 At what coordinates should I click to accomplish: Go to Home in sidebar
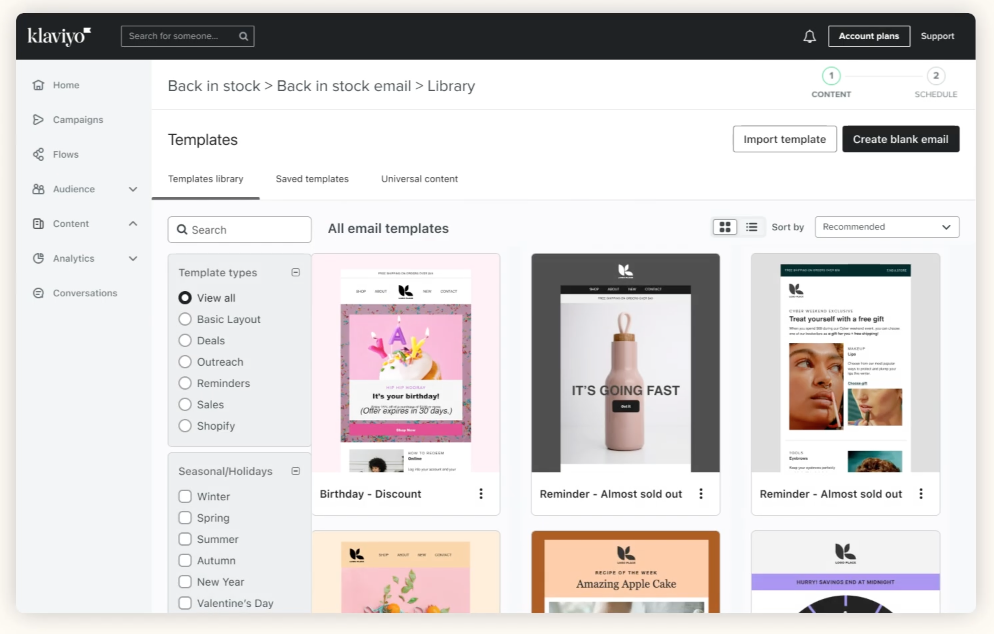pos(66,85)
